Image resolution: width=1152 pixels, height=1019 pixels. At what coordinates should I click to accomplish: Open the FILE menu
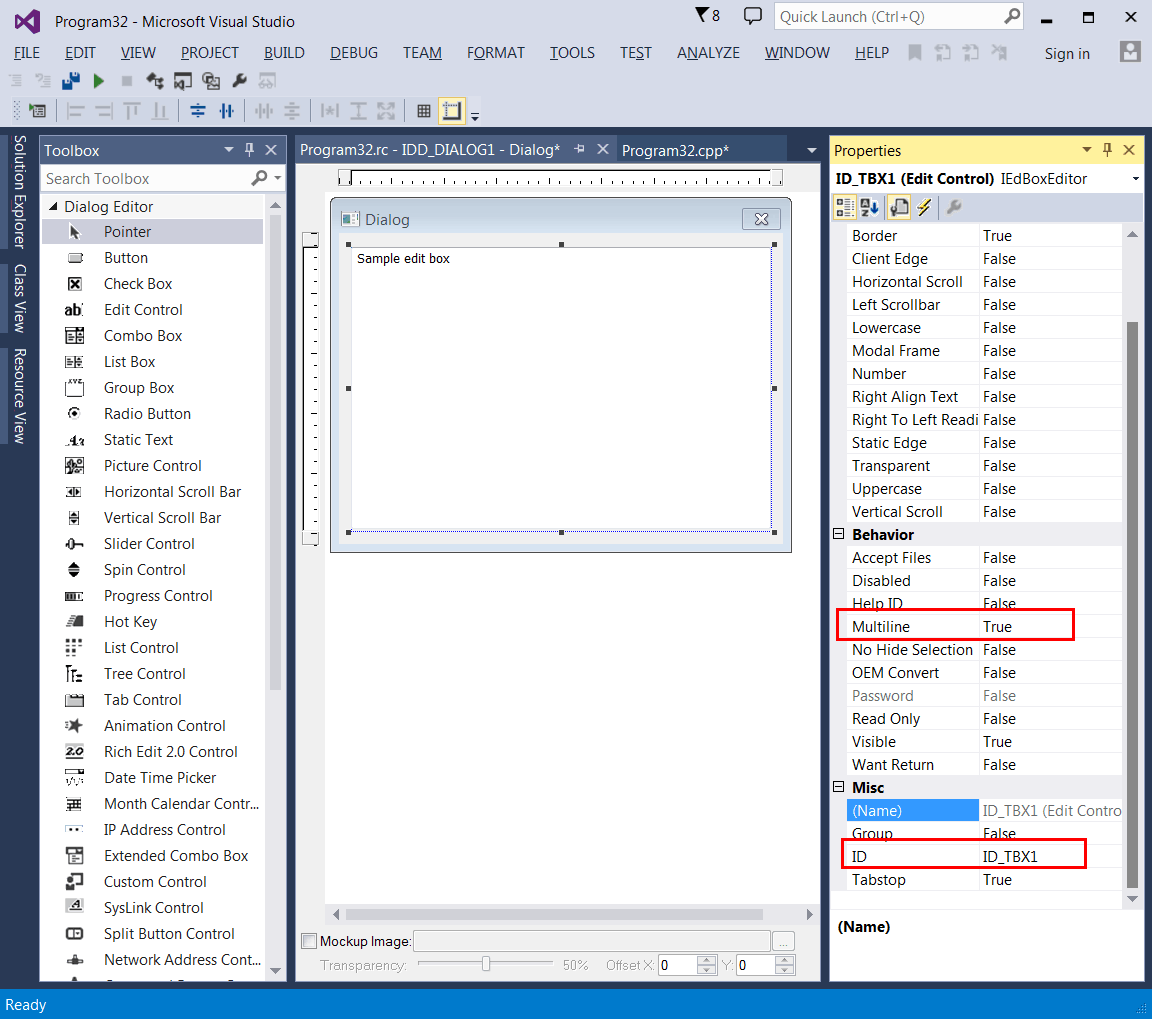click(x=27, y=53)
